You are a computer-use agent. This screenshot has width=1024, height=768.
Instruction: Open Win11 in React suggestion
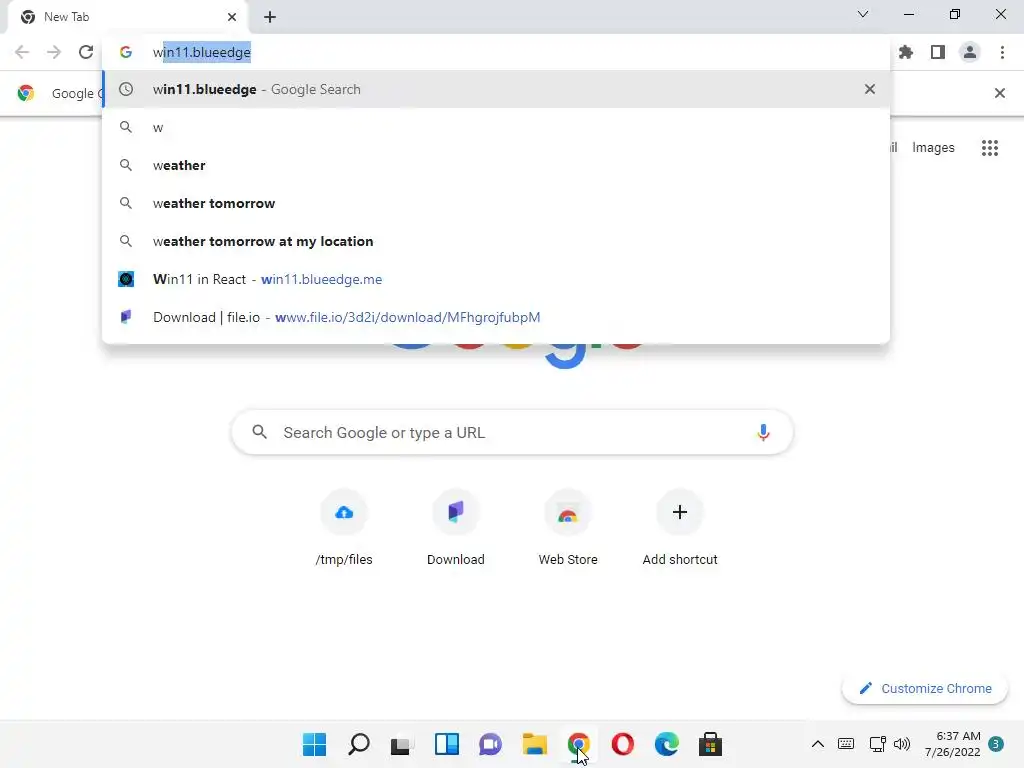coord(496,279)
